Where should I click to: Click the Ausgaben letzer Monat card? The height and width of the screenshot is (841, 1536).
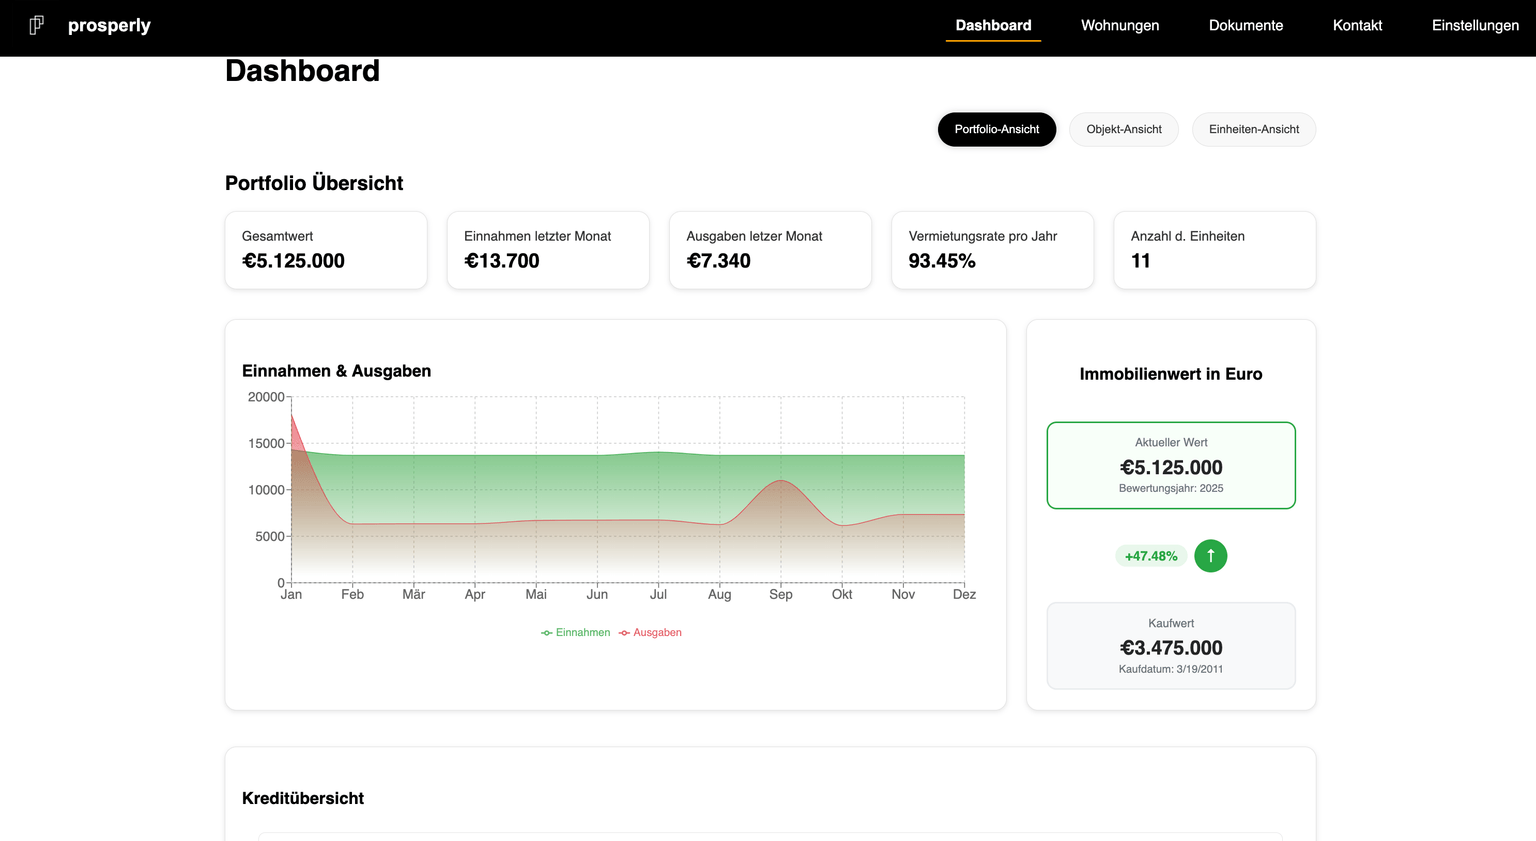(770, 250)
